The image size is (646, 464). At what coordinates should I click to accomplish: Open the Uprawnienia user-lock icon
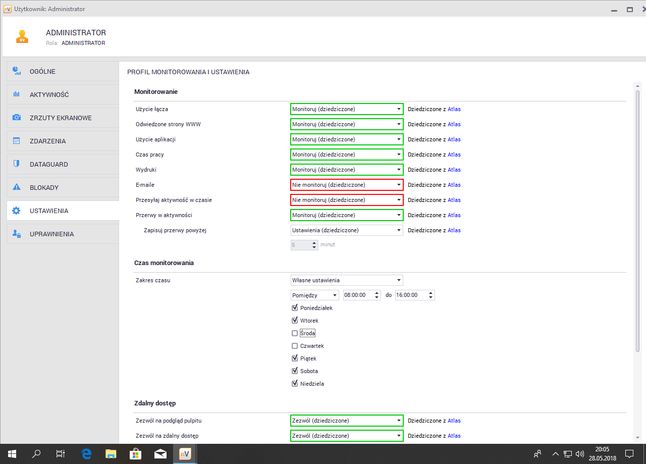click(16, 234)
